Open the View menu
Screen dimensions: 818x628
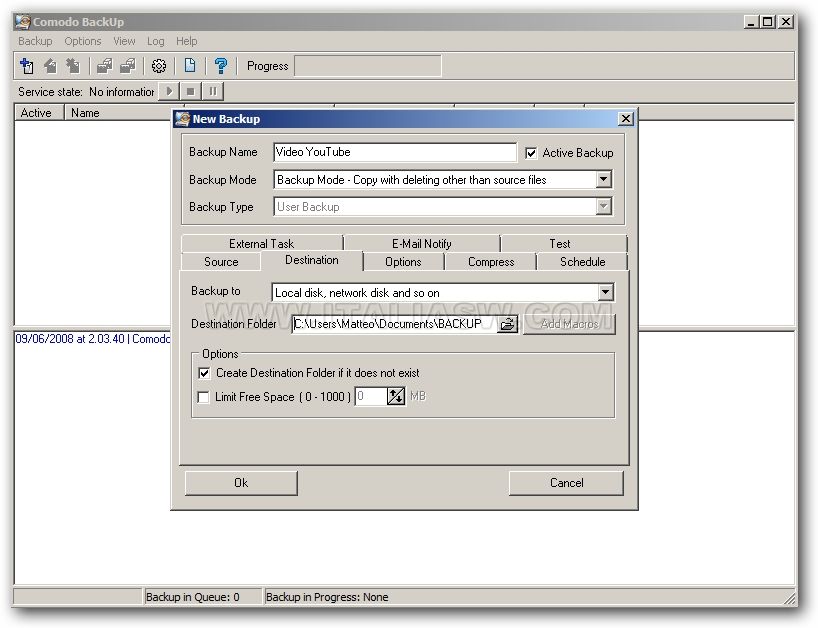124,41
